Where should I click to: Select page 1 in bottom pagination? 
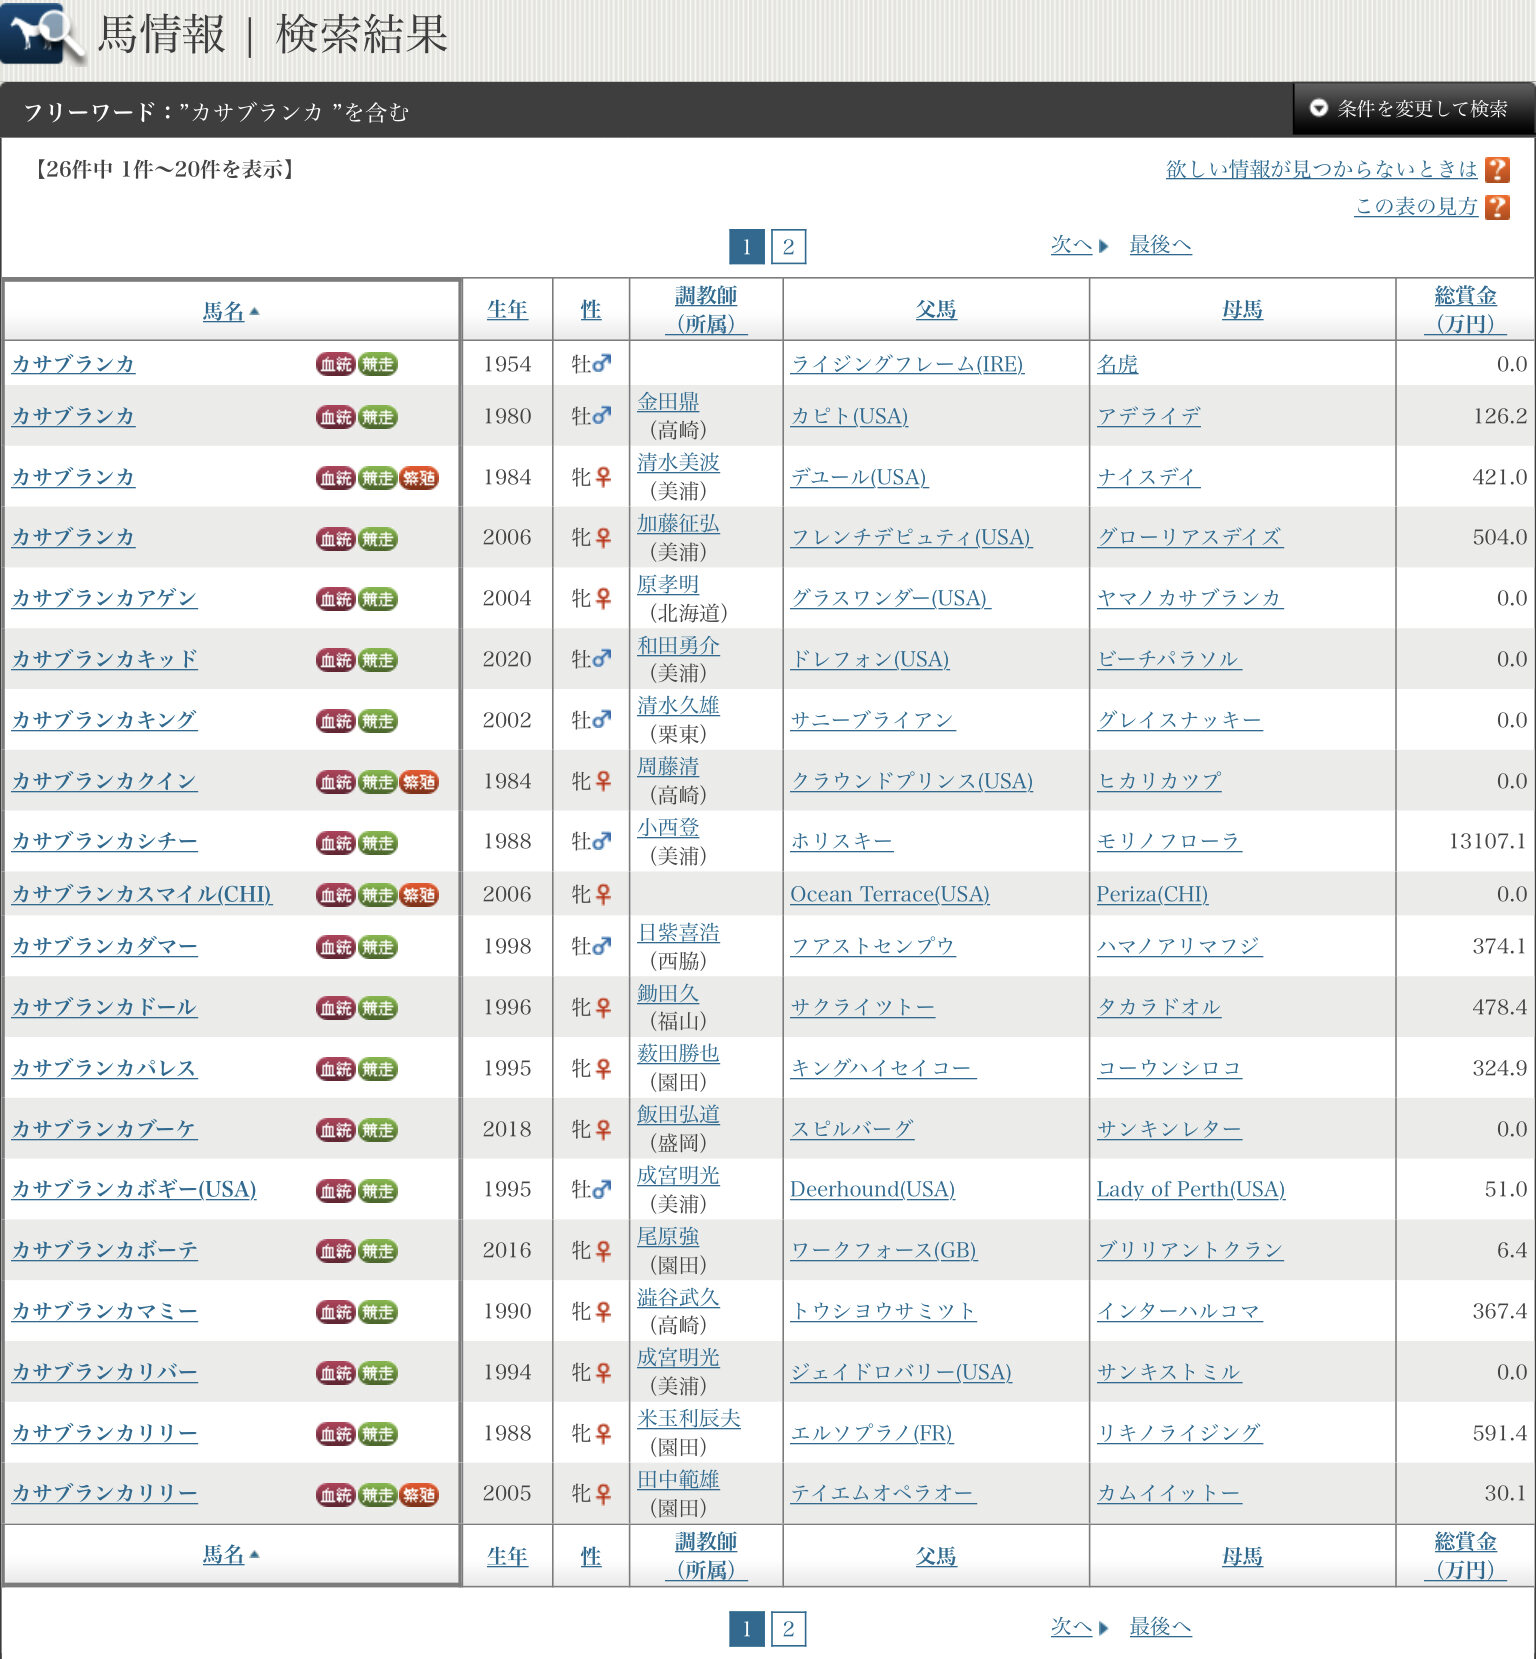click(x=746, y=1629)
